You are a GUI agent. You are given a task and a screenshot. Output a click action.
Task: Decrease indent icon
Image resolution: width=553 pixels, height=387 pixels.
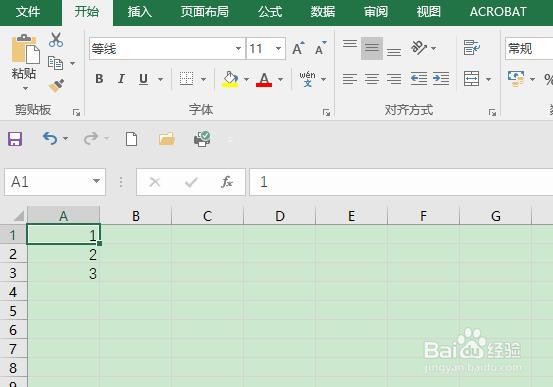point(419,79)
